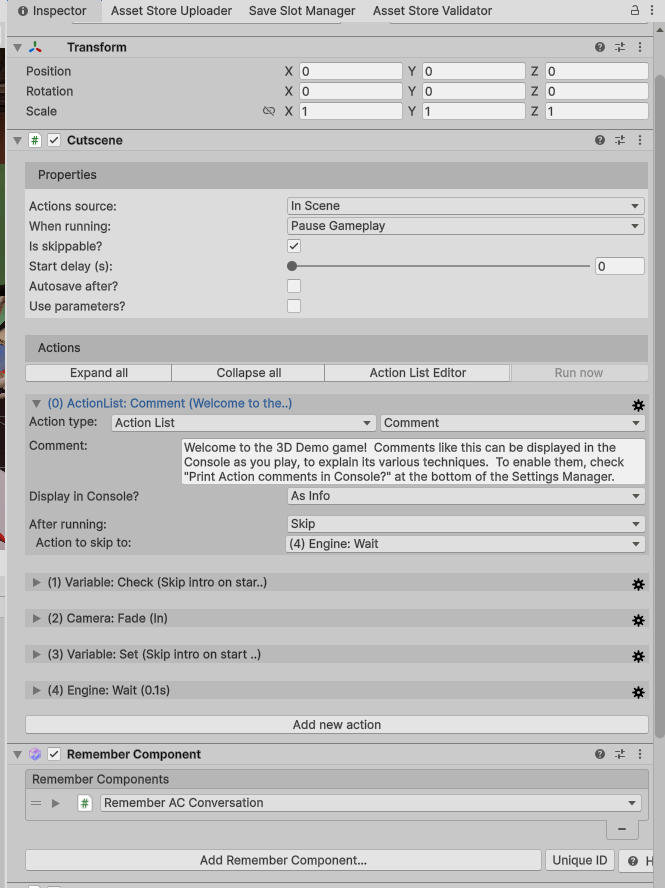
Task: Open the Actions source dropdown
Action: [x=465, y=206]
